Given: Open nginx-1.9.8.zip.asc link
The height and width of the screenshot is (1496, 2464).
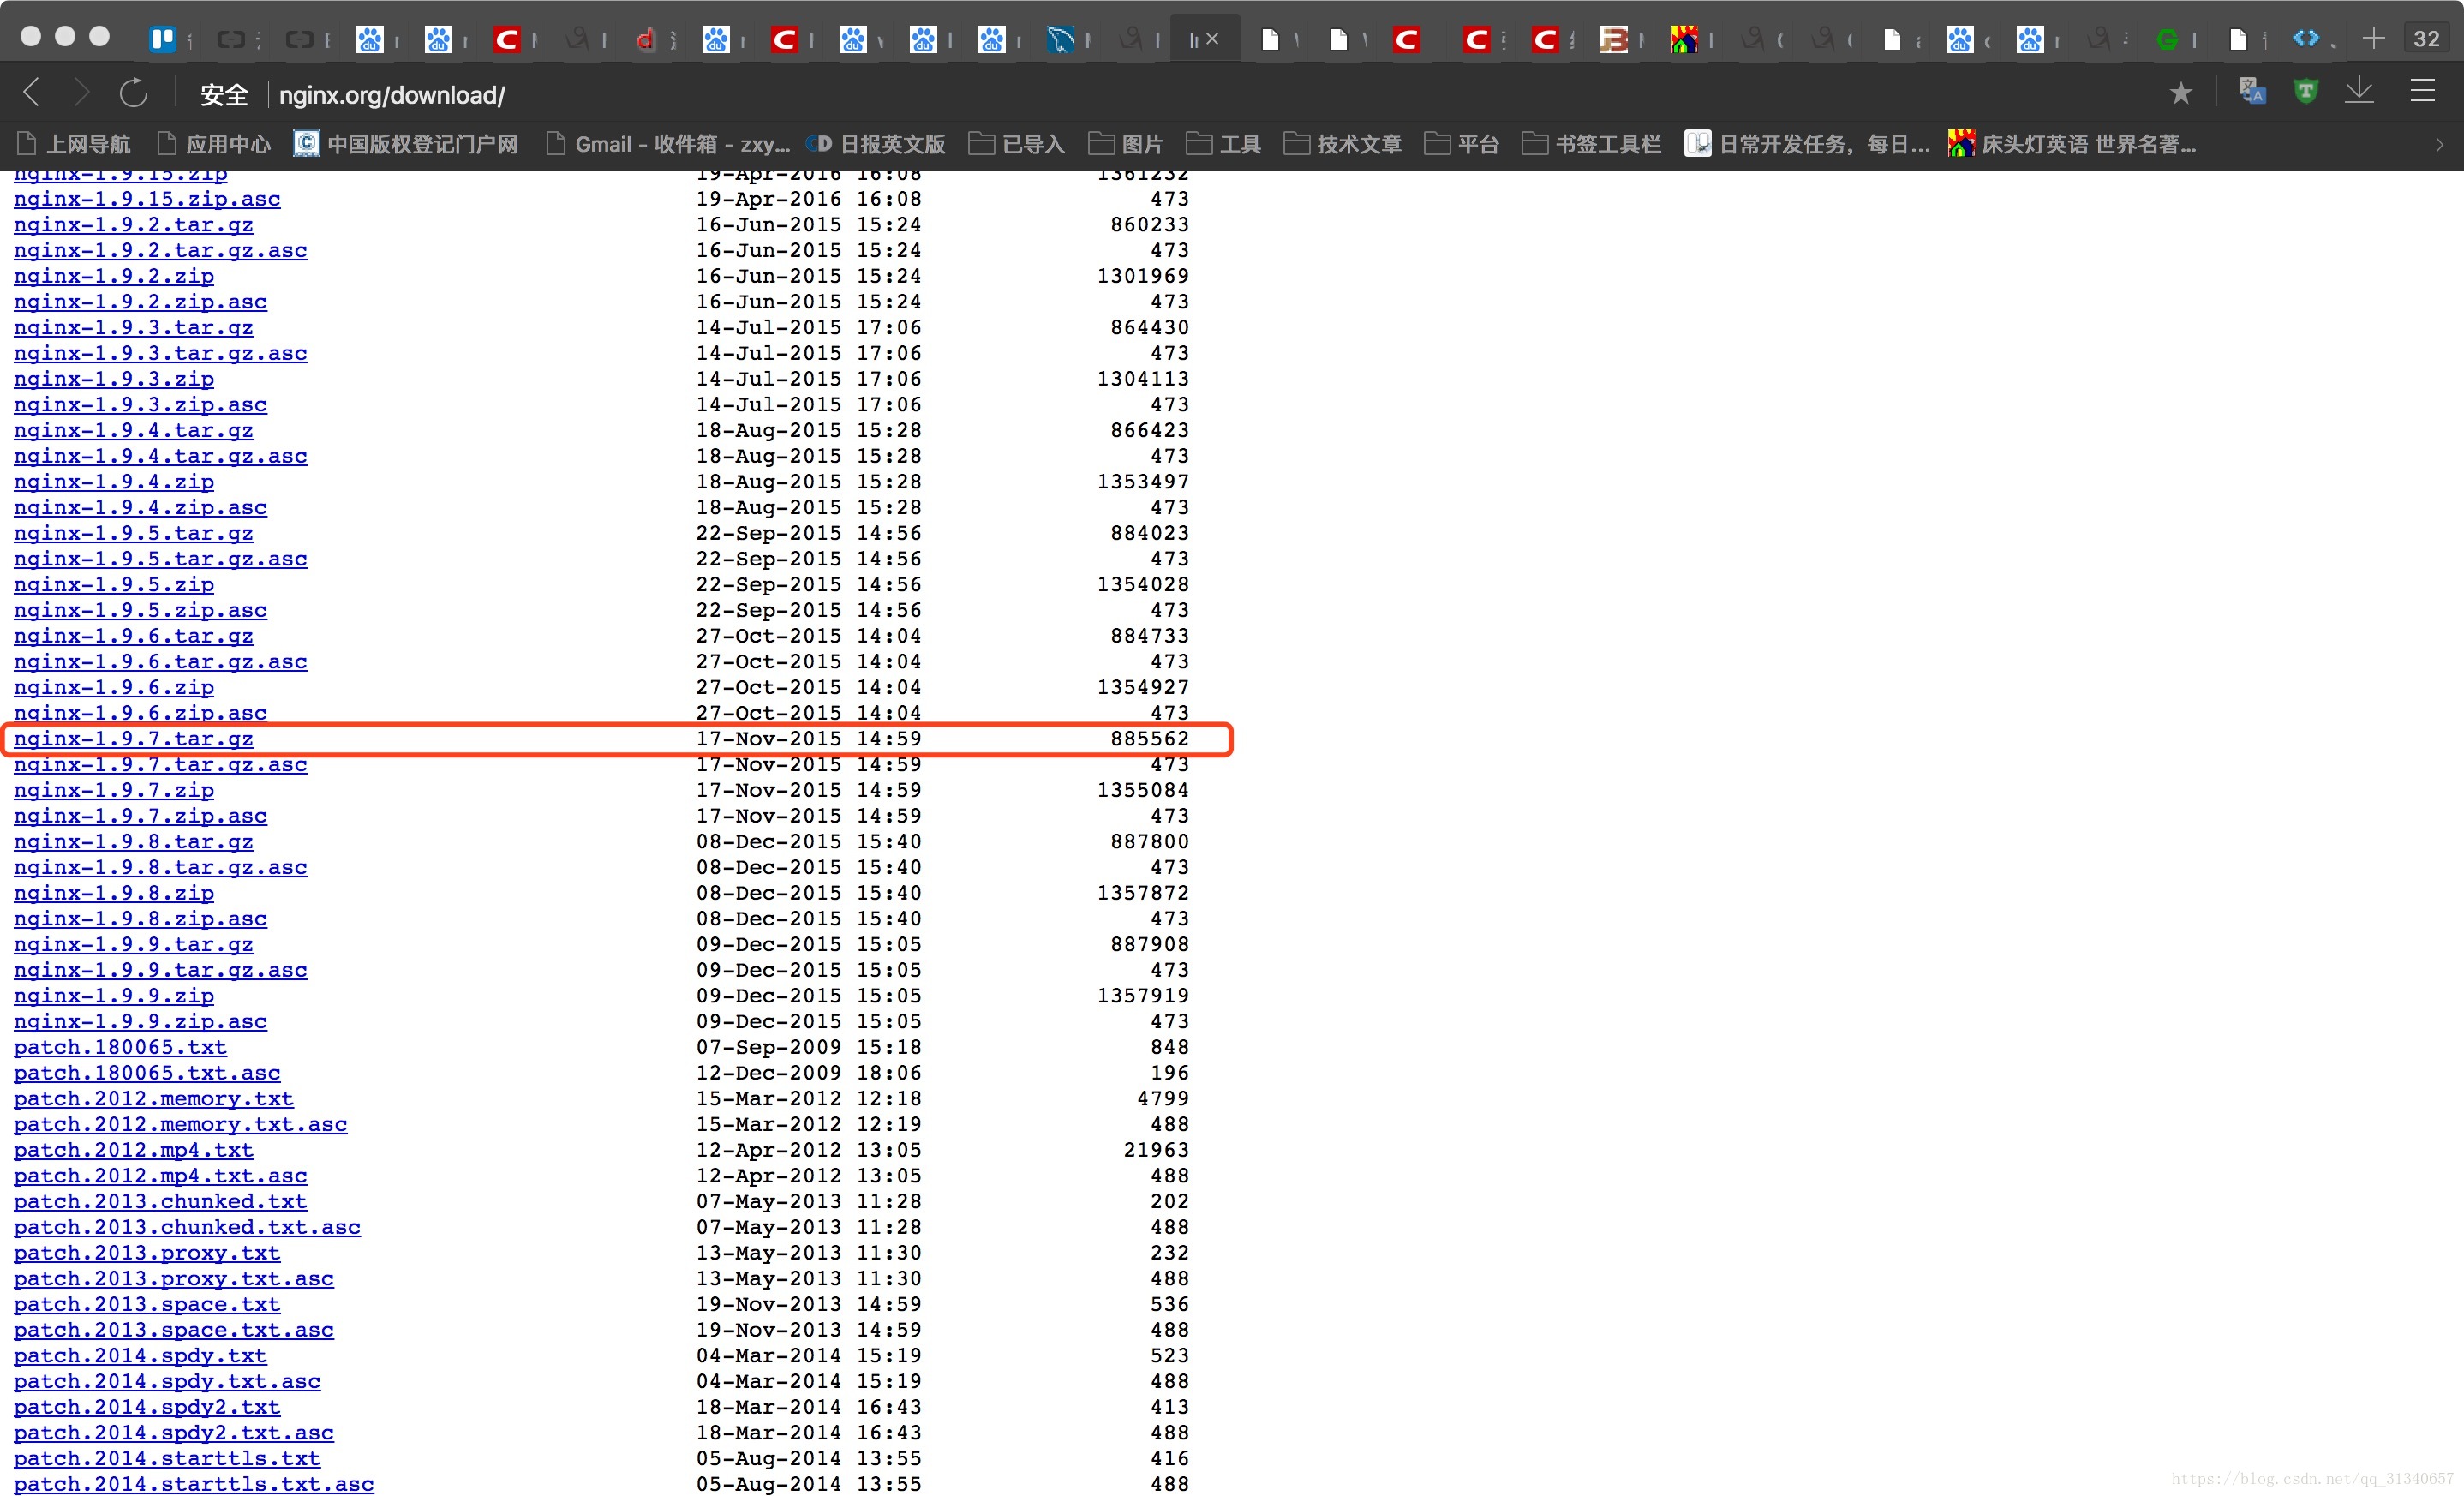Looking at the screenshot, I should coord(140,919).
